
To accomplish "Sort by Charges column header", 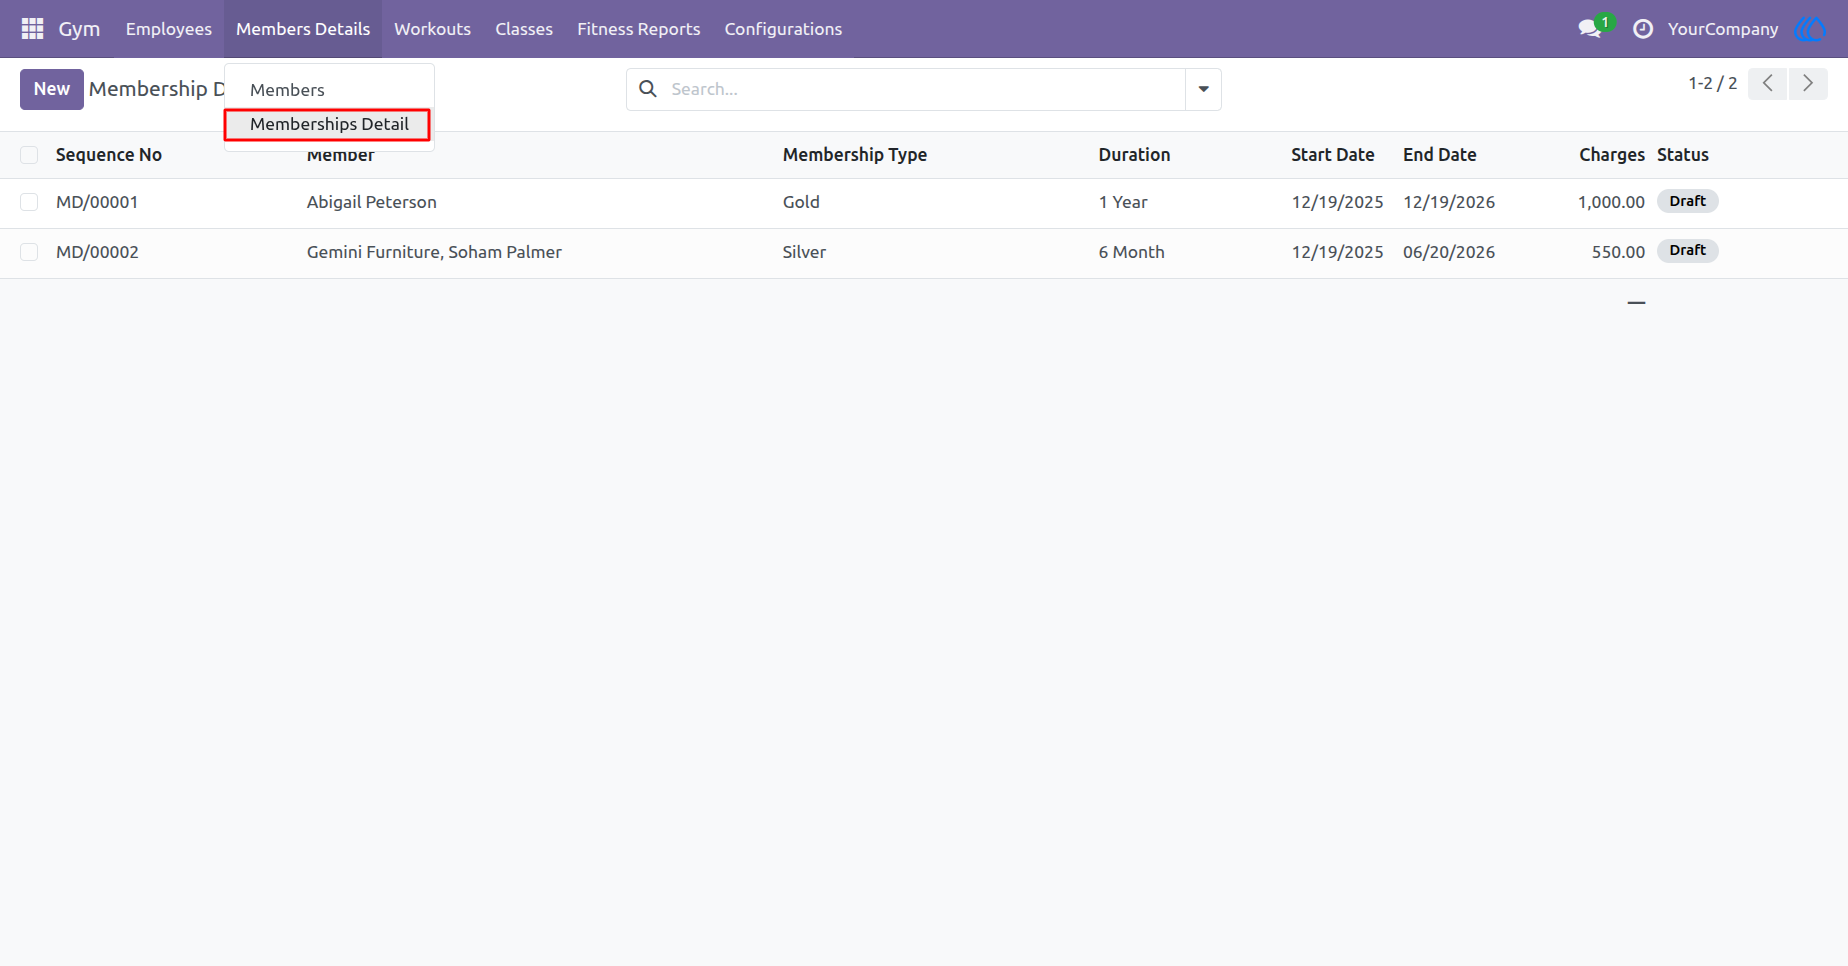I will (1611, 155).
